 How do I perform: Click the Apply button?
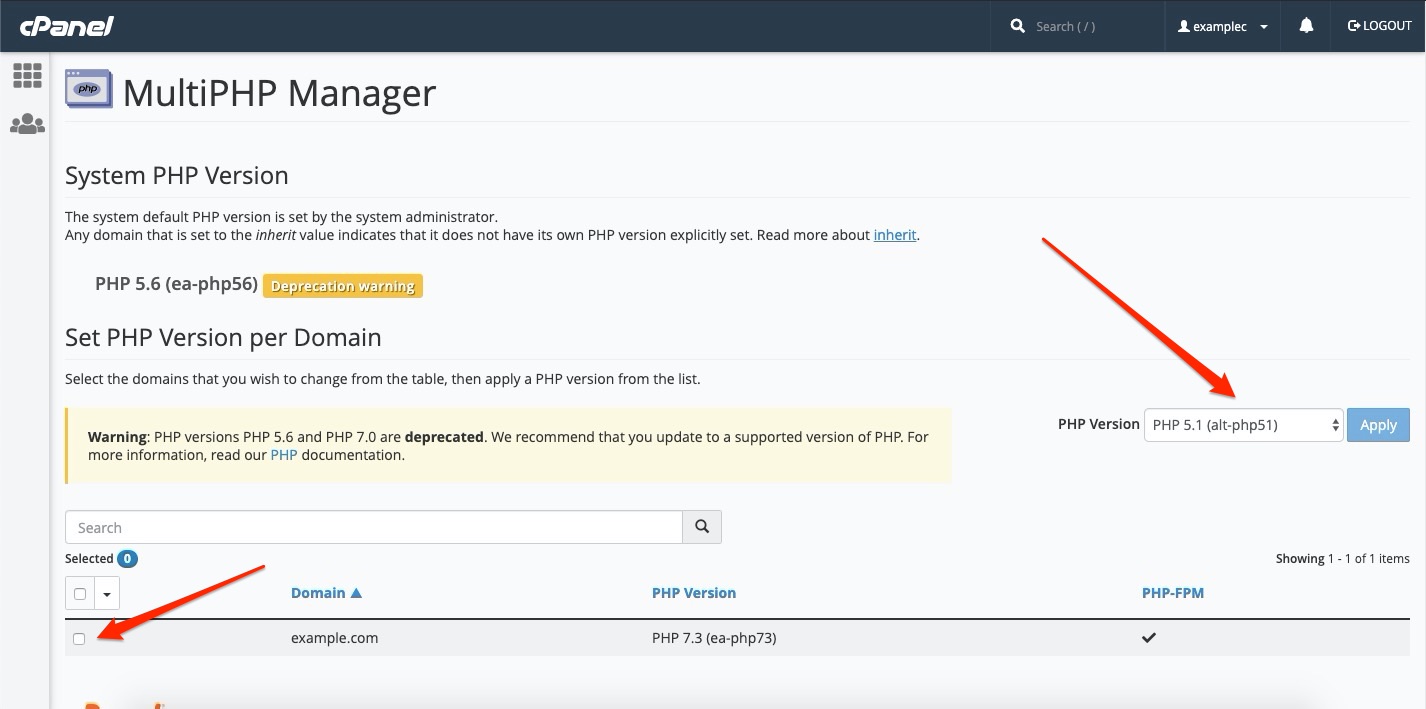click(1378, 425)
